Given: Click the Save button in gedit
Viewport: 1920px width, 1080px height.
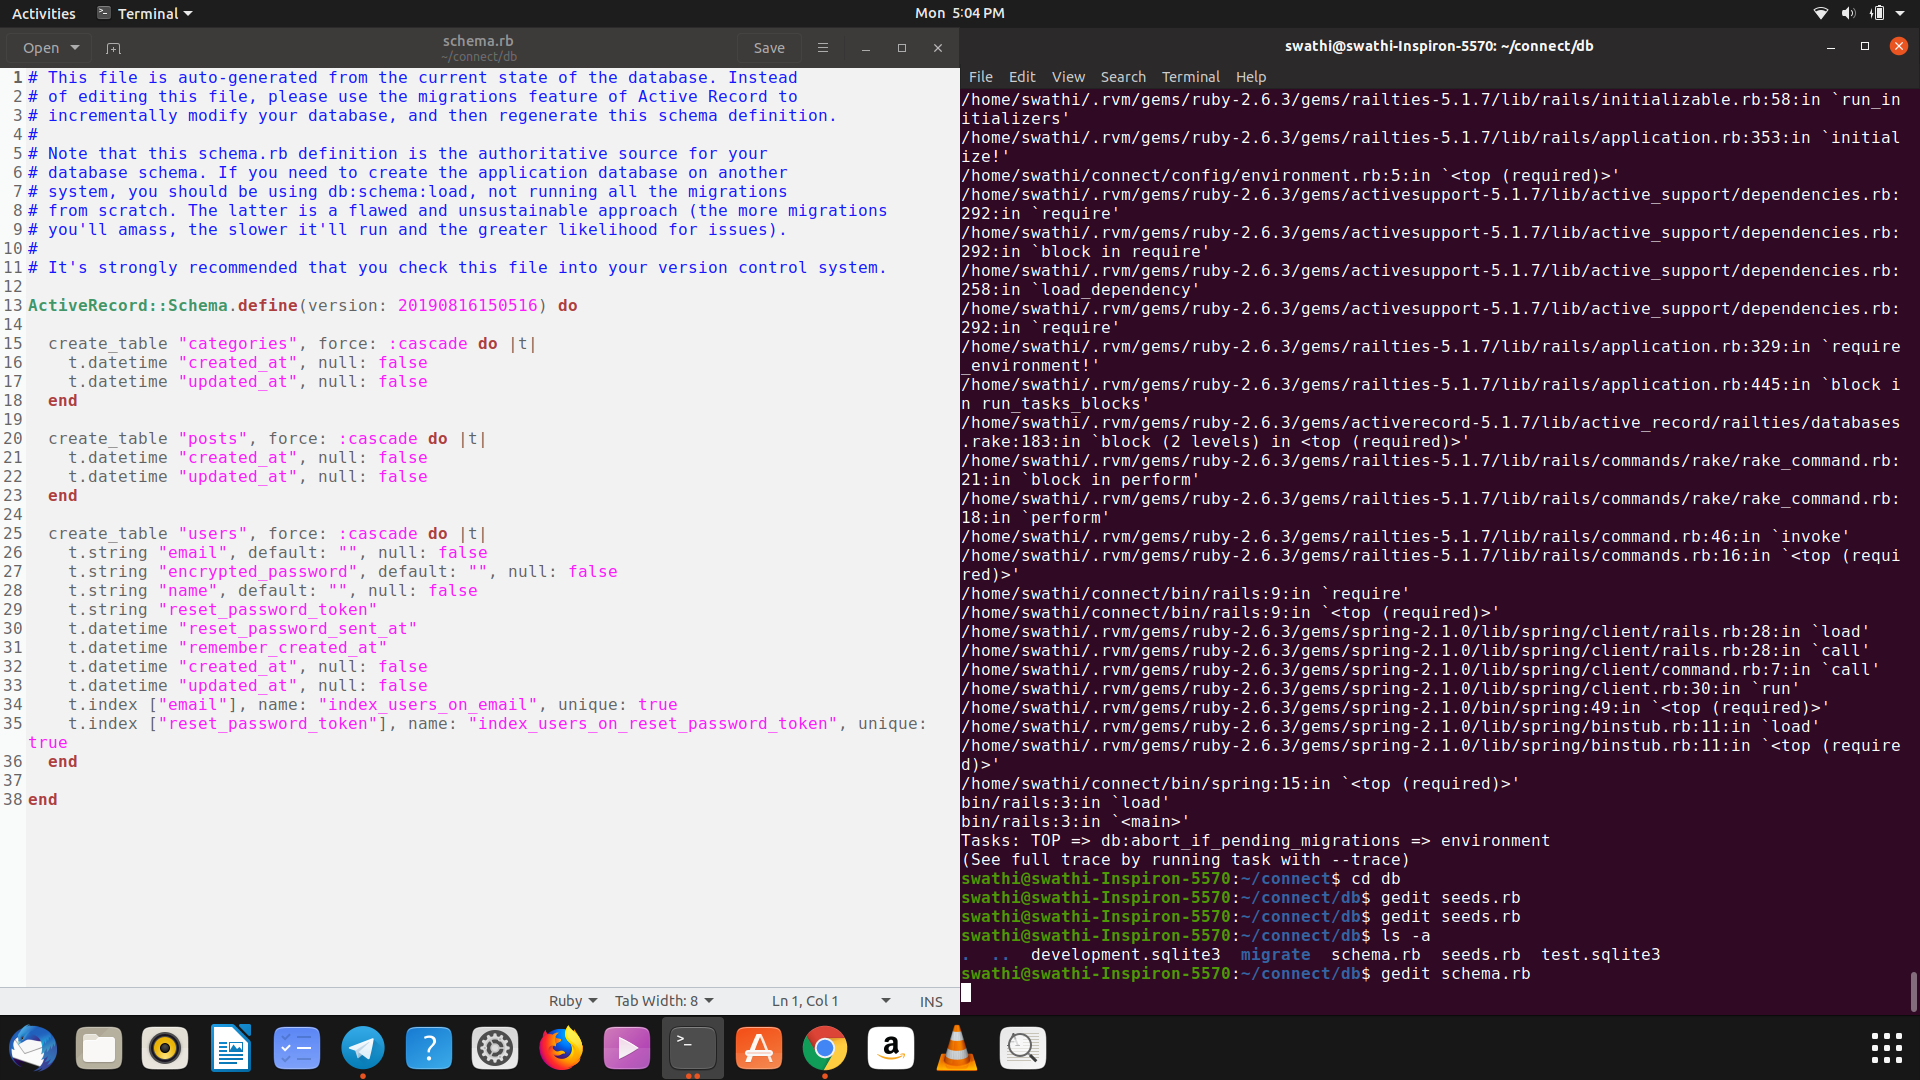Looking at the screenshot, I should click(x=768, y=48).
